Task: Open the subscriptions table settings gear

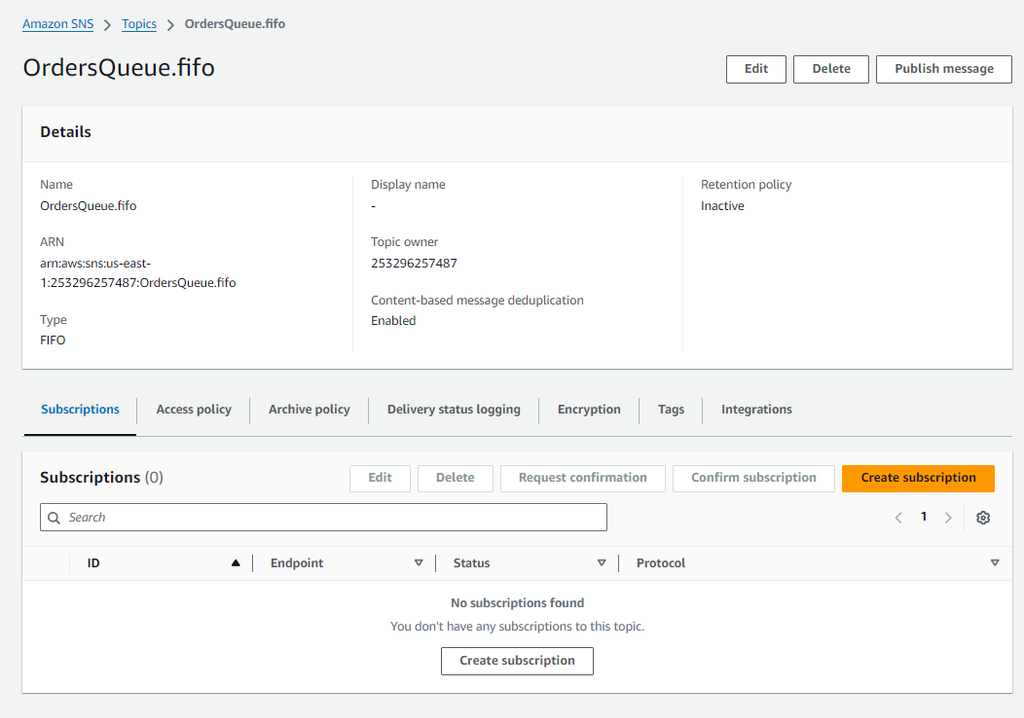Action: [983, 517]
